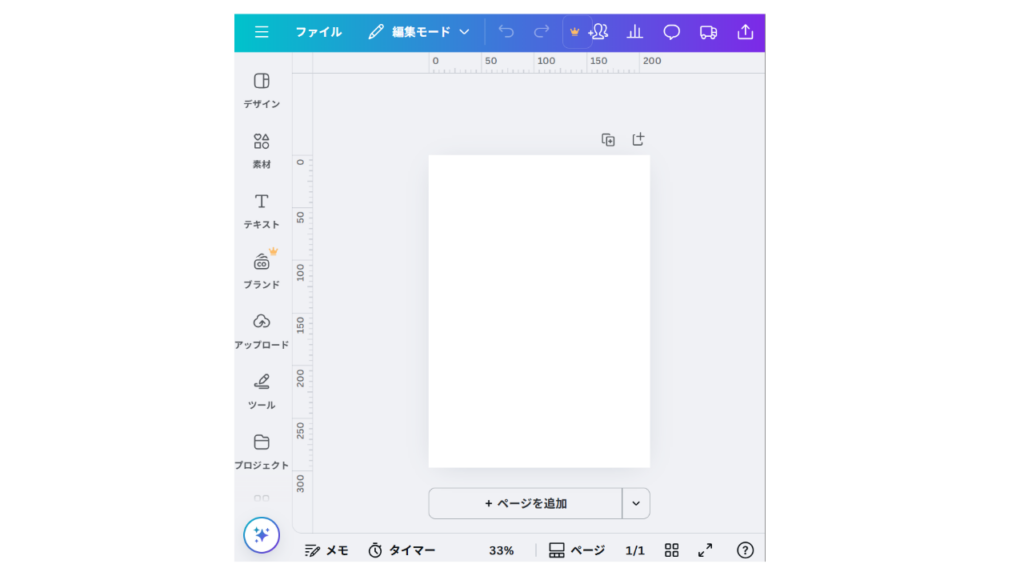Image resolution: width=1024 pixels, height=576 pixels.
Task: Toggle fullscreen presentation mode
Action: [x=705, y=550]
